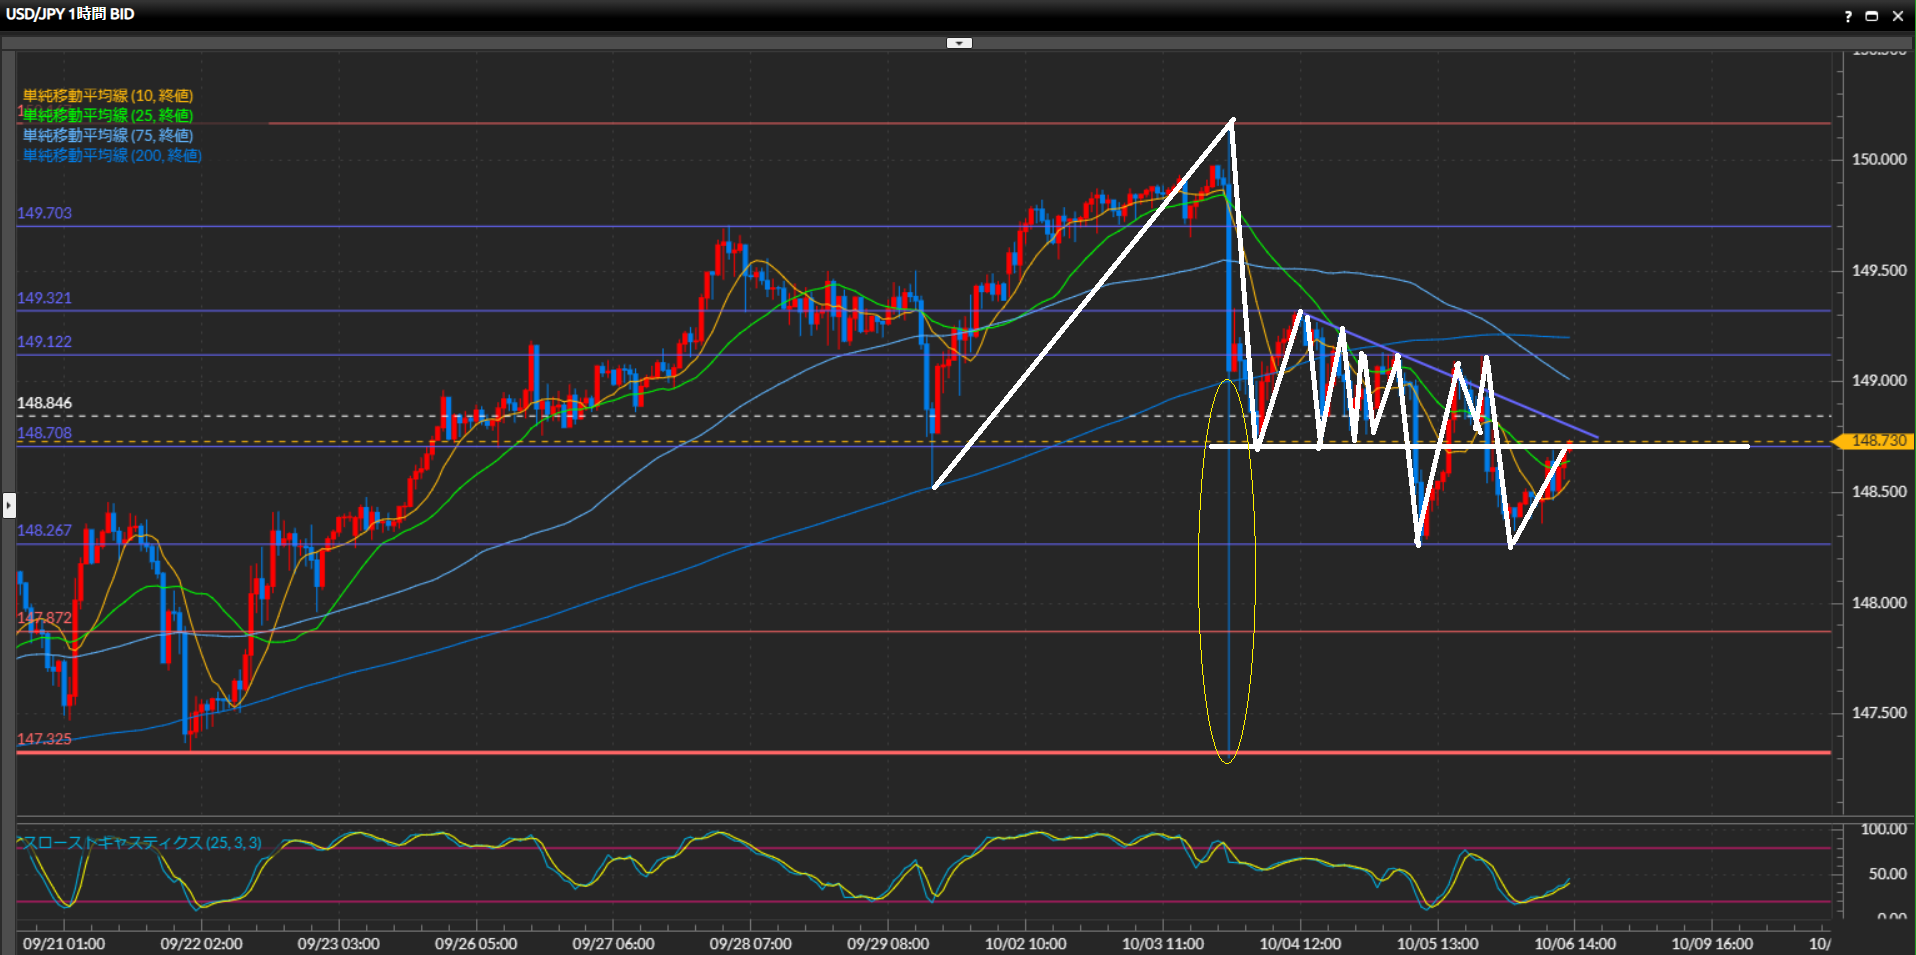Screen dimensions: 1916x955
Task: Click the slow stochastics (25, 3, 3) label
Action: (142, 843)
